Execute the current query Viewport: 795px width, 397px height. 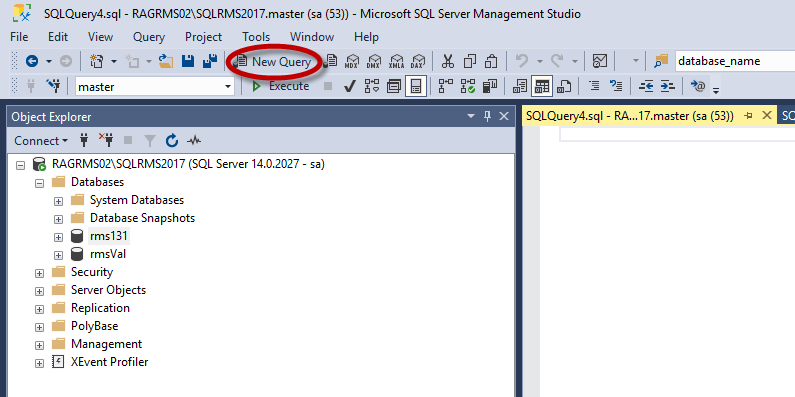pyautogui.click(x=280, y=87)
